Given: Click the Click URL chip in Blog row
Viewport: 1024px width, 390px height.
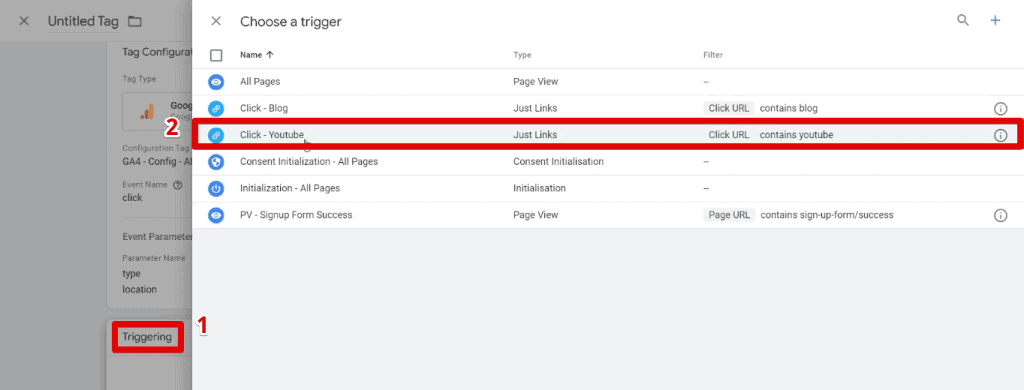Looking at the screenshot, I should click(729, 108).
